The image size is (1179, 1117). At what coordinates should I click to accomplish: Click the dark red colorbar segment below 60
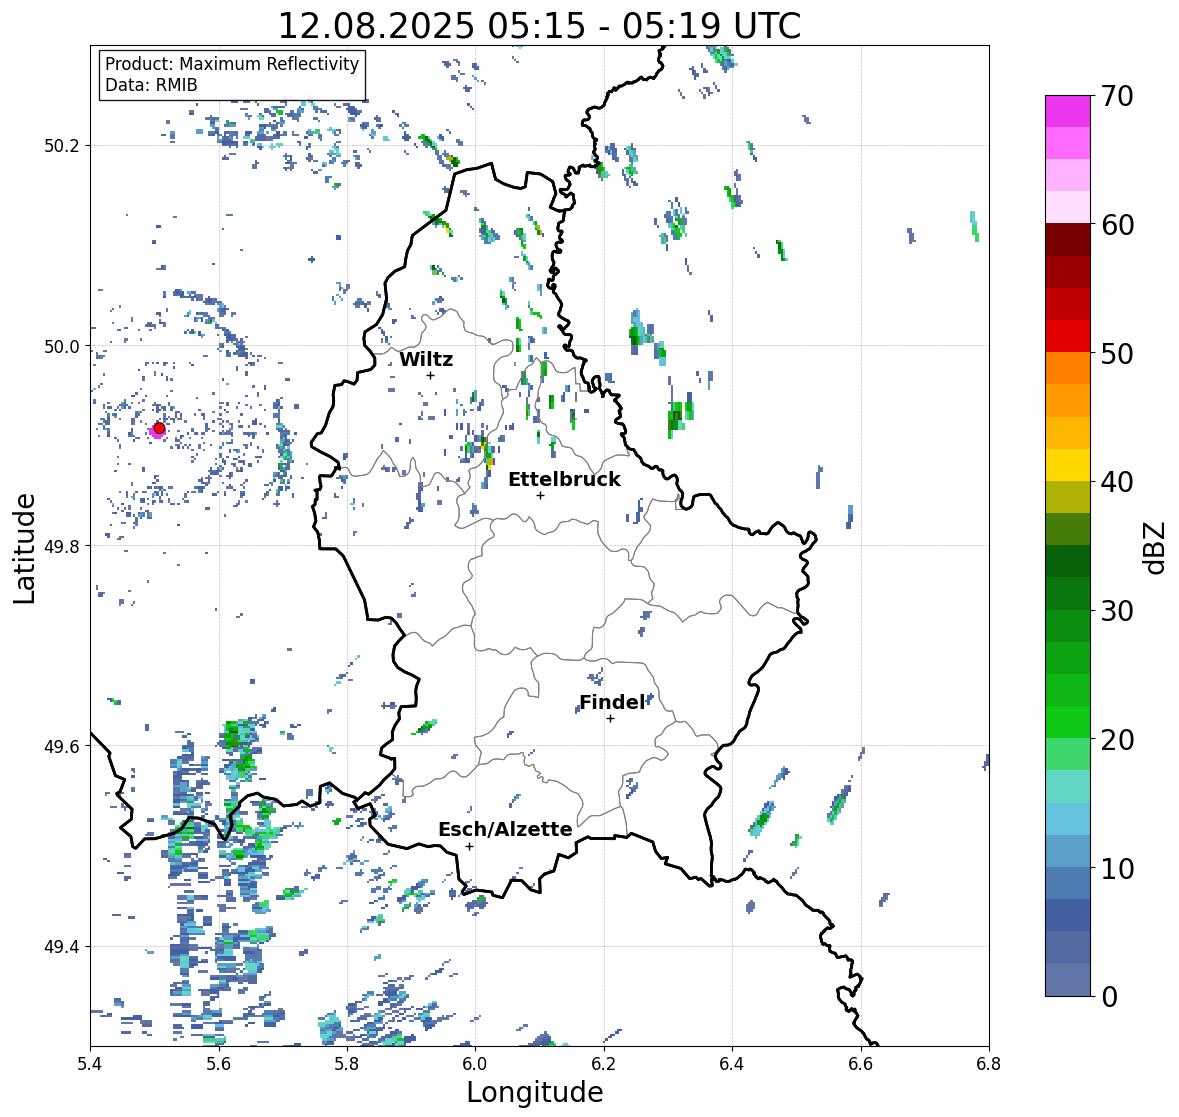coord(1068,240)
